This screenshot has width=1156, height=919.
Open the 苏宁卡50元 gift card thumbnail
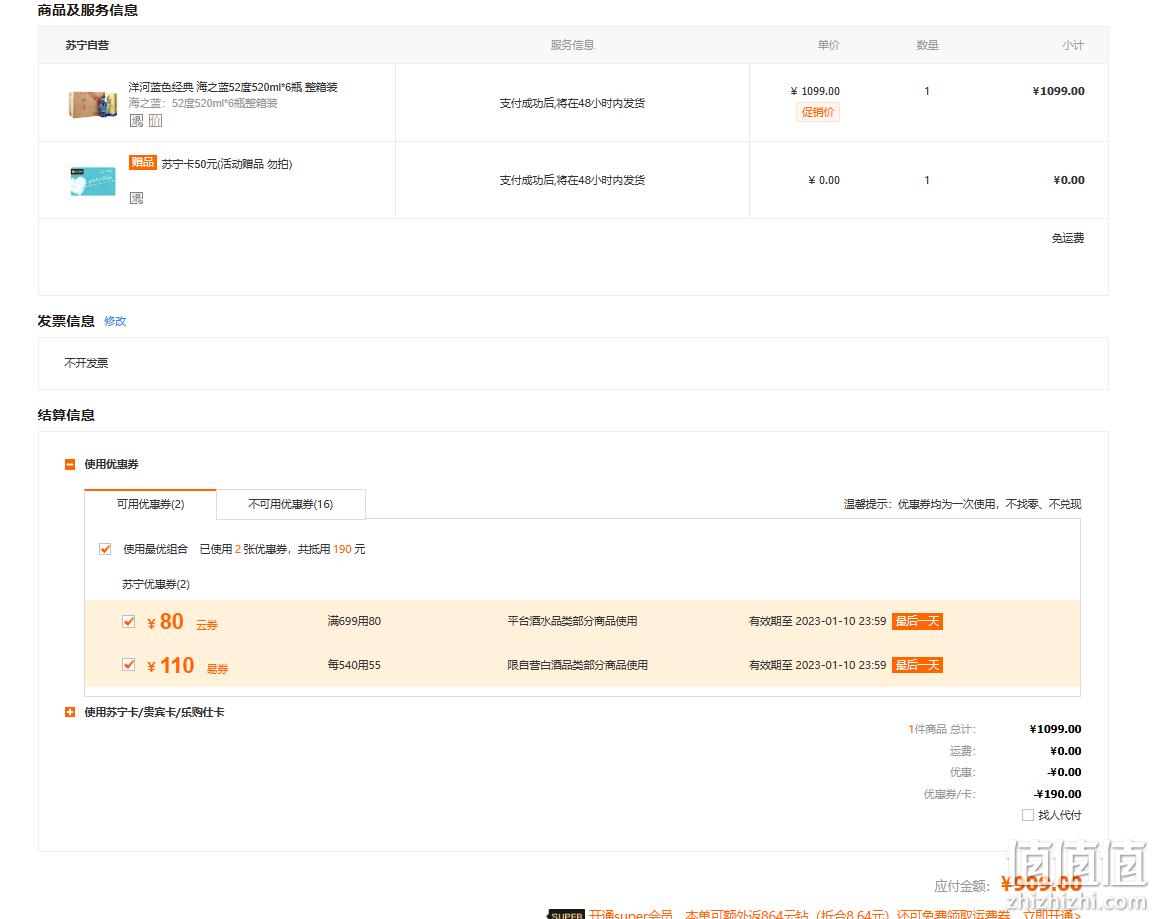tap(93, 181)
